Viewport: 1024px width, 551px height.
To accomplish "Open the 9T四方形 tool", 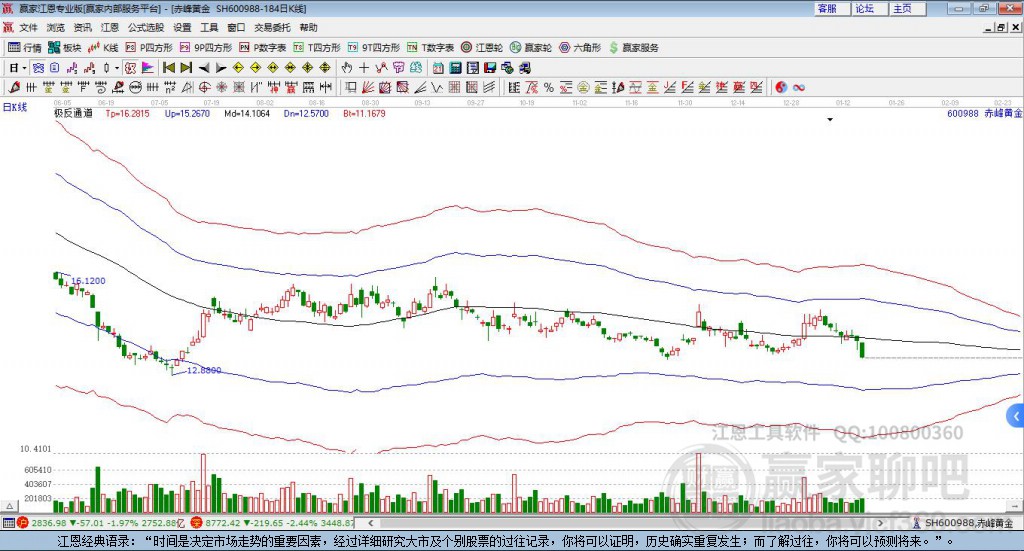I will (374, 48).
